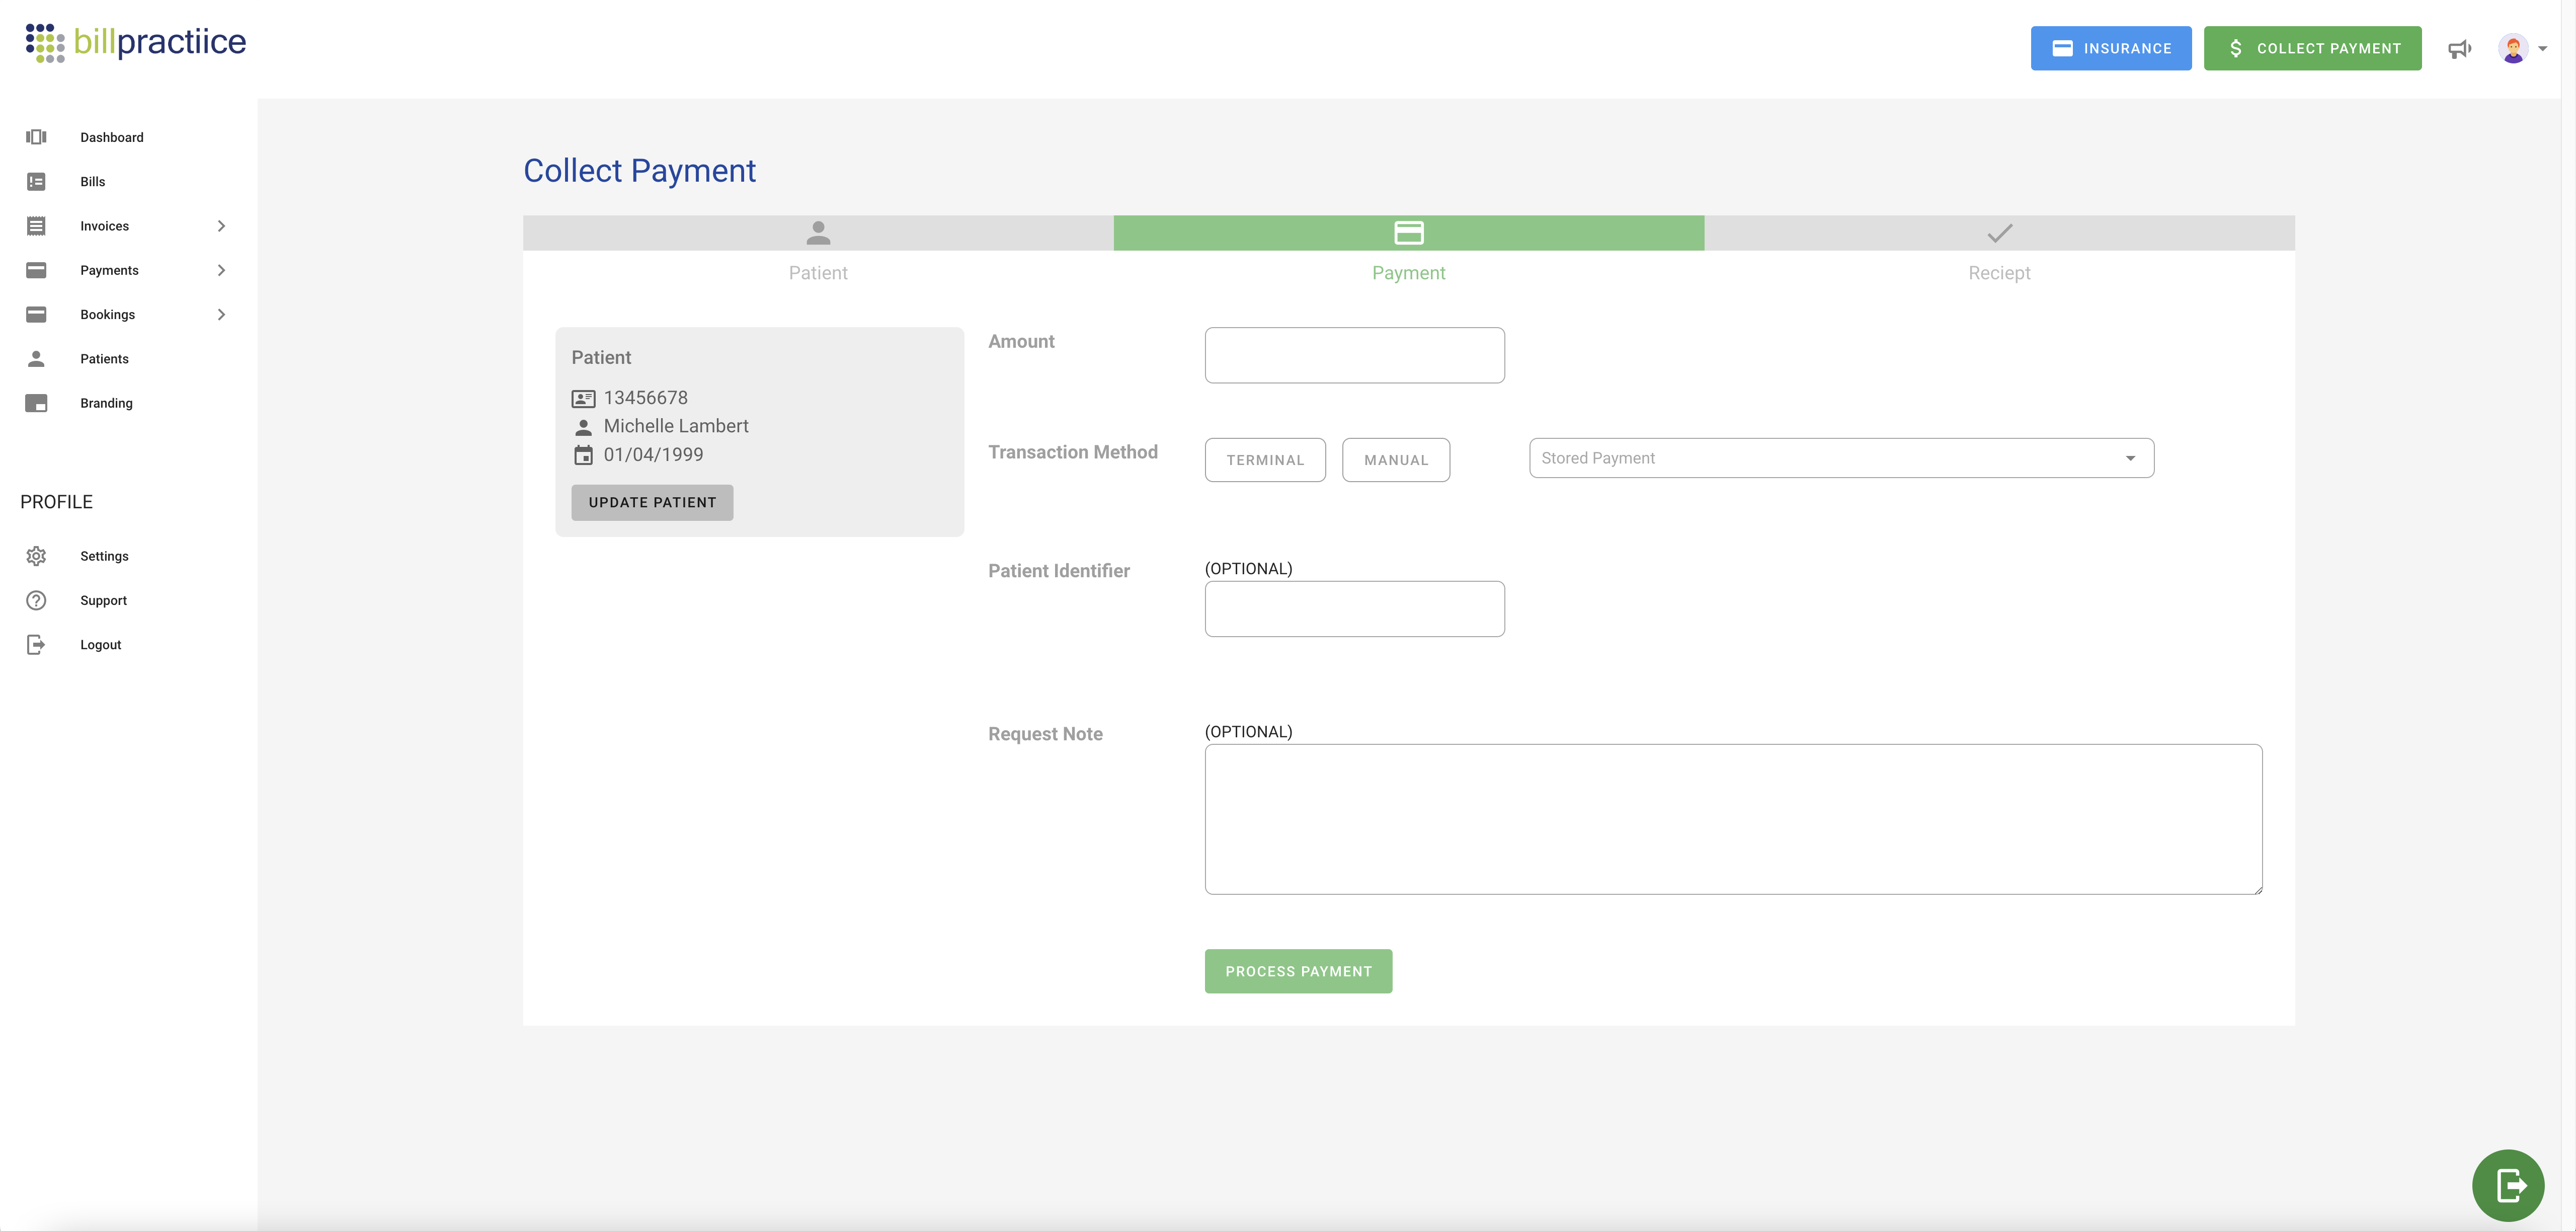Click the Update Patient button

(652, 502)
